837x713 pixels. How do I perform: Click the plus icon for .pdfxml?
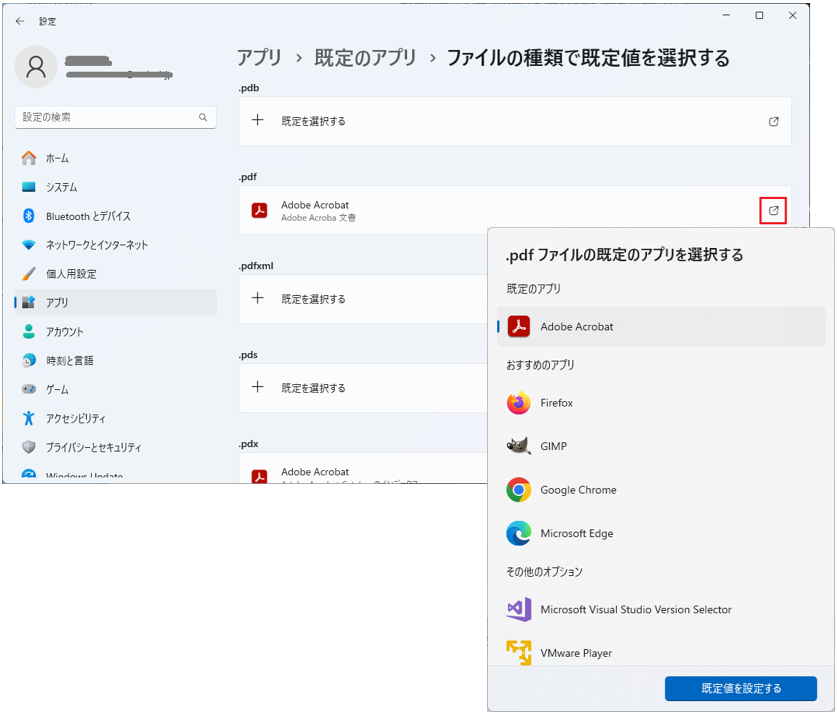click(258, 298)
